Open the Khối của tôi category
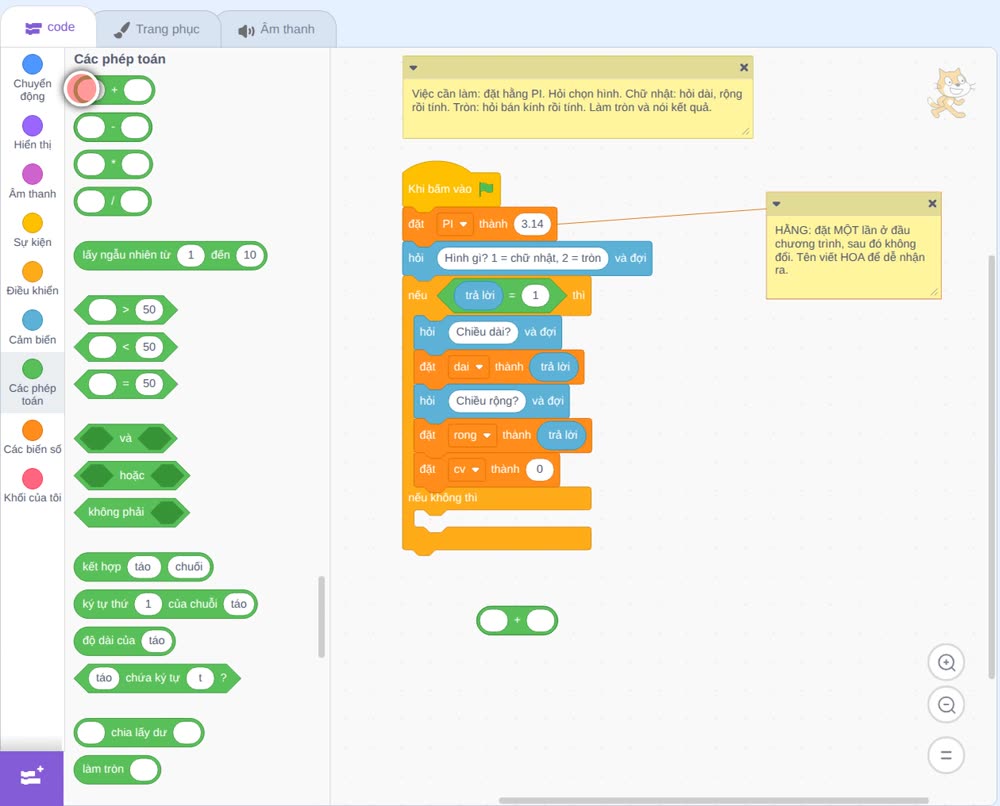The image size is (1000, 806). (33, 485)
